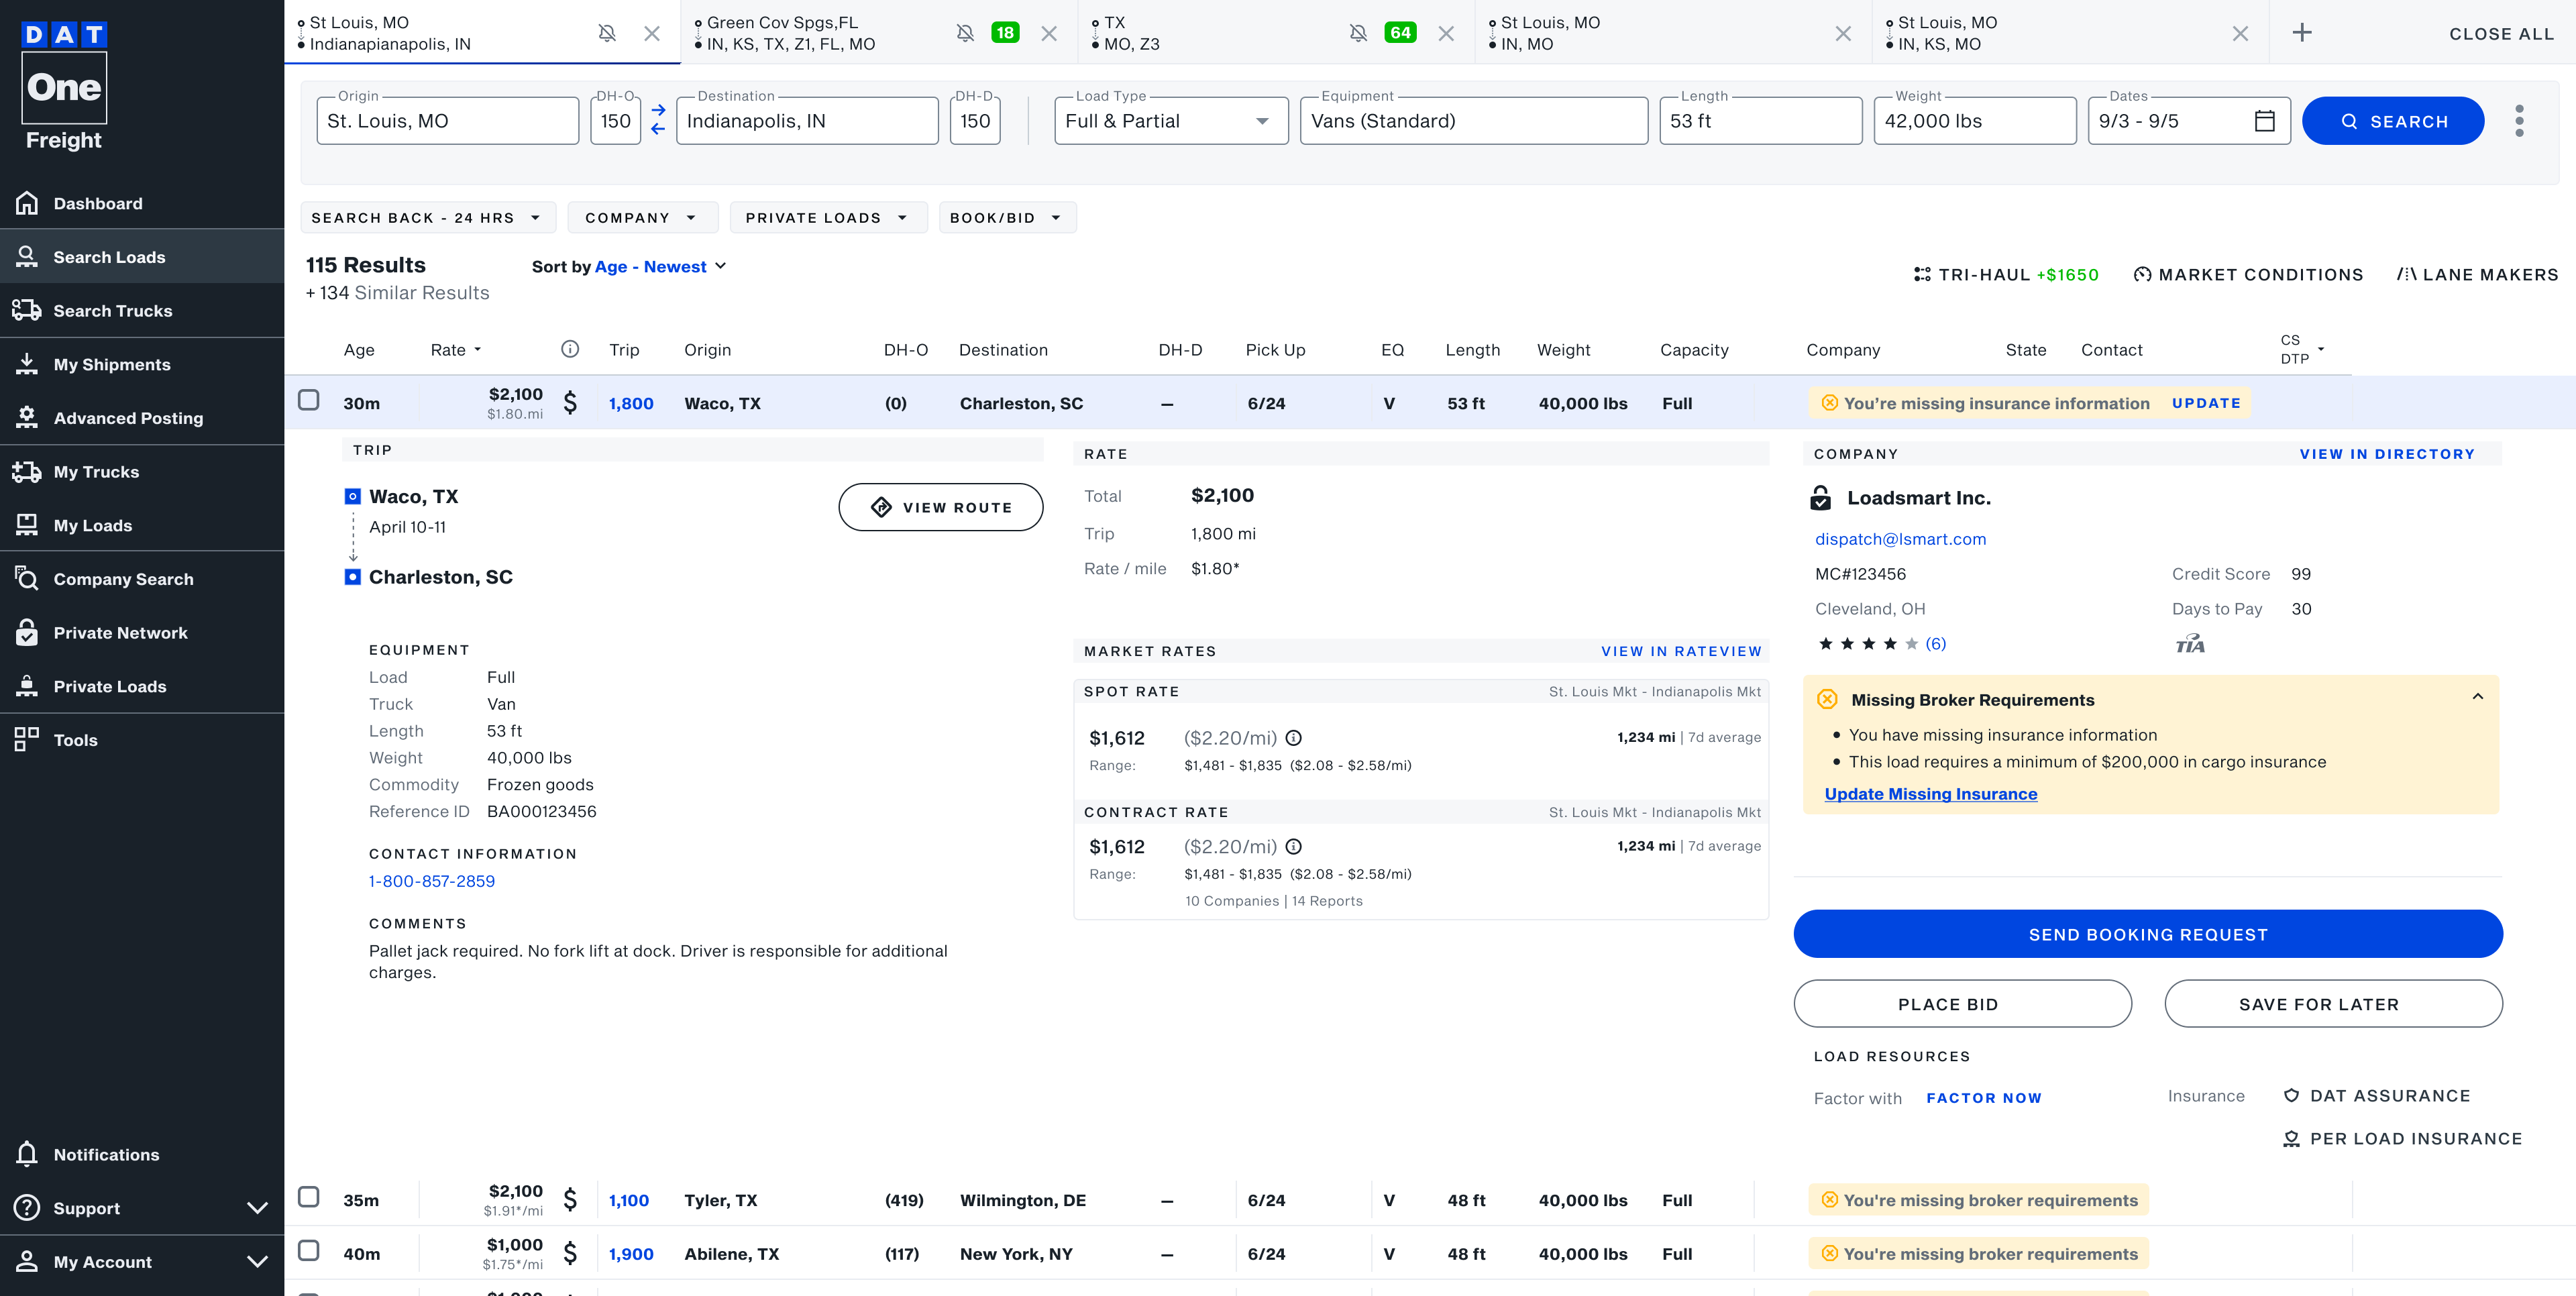
Task: Open the calendar icon in Dates field
Action: (x=2265, y=121)
